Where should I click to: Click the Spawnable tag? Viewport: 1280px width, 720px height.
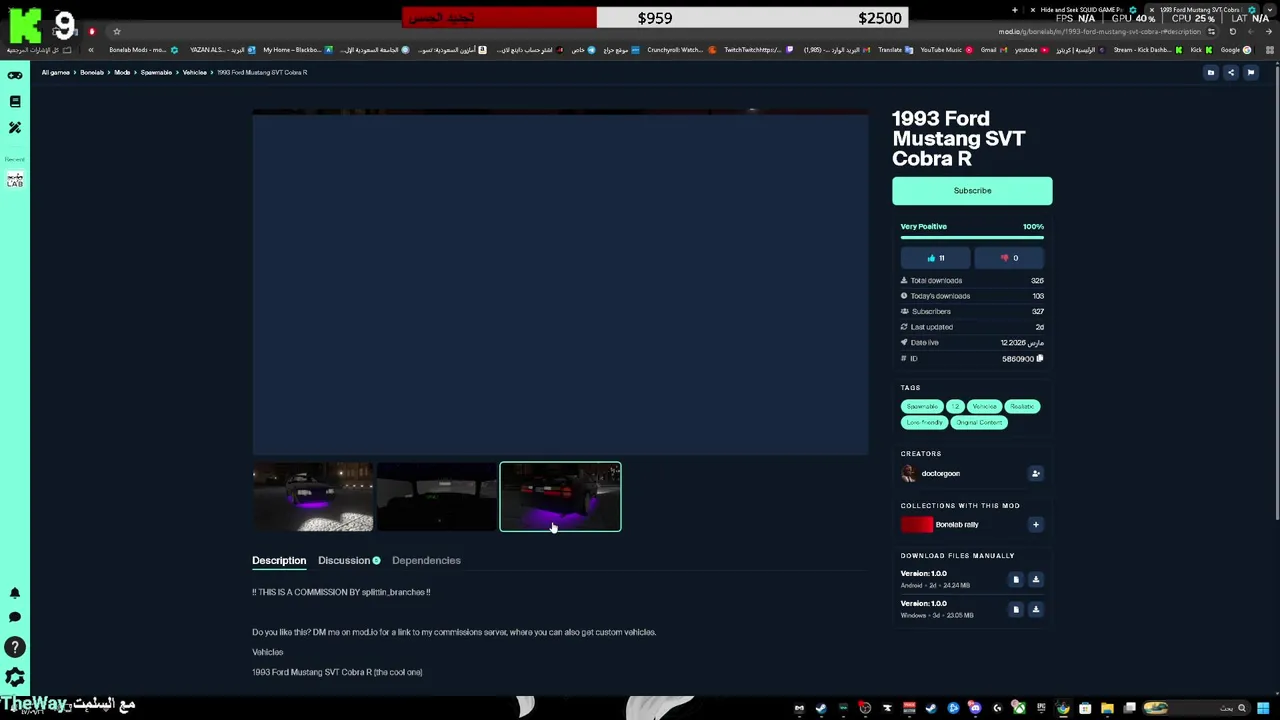click(922, 407)
